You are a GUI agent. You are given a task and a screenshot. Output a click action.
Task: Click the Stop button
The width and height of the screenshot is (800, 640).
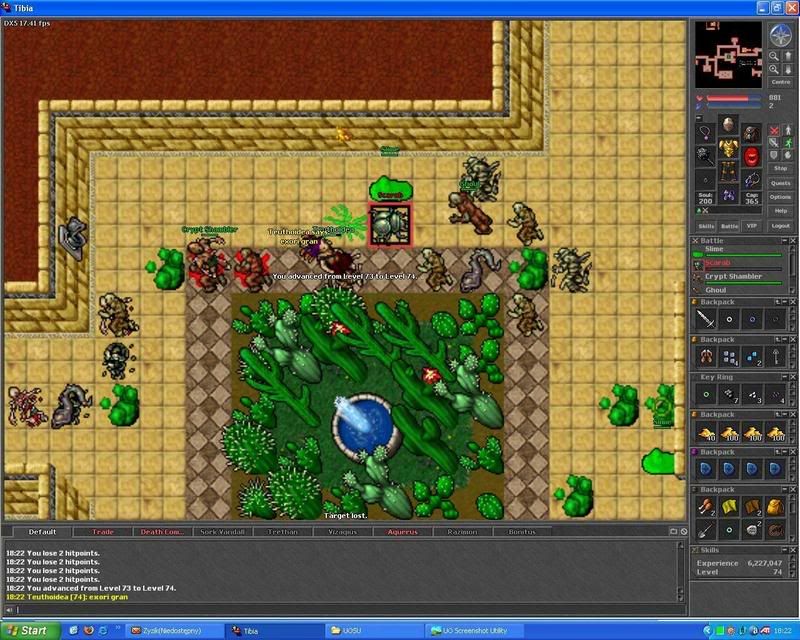[781, 168]
